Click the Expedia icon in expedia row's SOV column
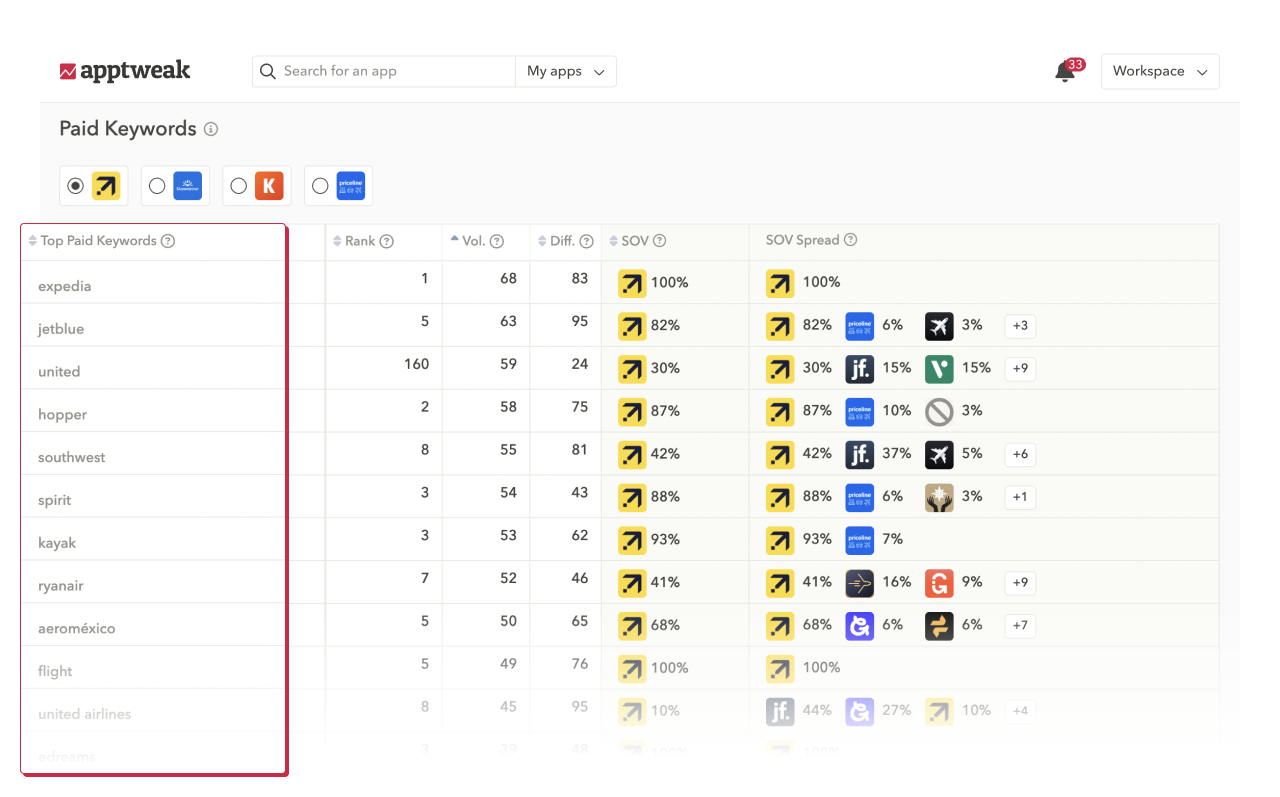The image size is (1280, 797). [632, 284]
